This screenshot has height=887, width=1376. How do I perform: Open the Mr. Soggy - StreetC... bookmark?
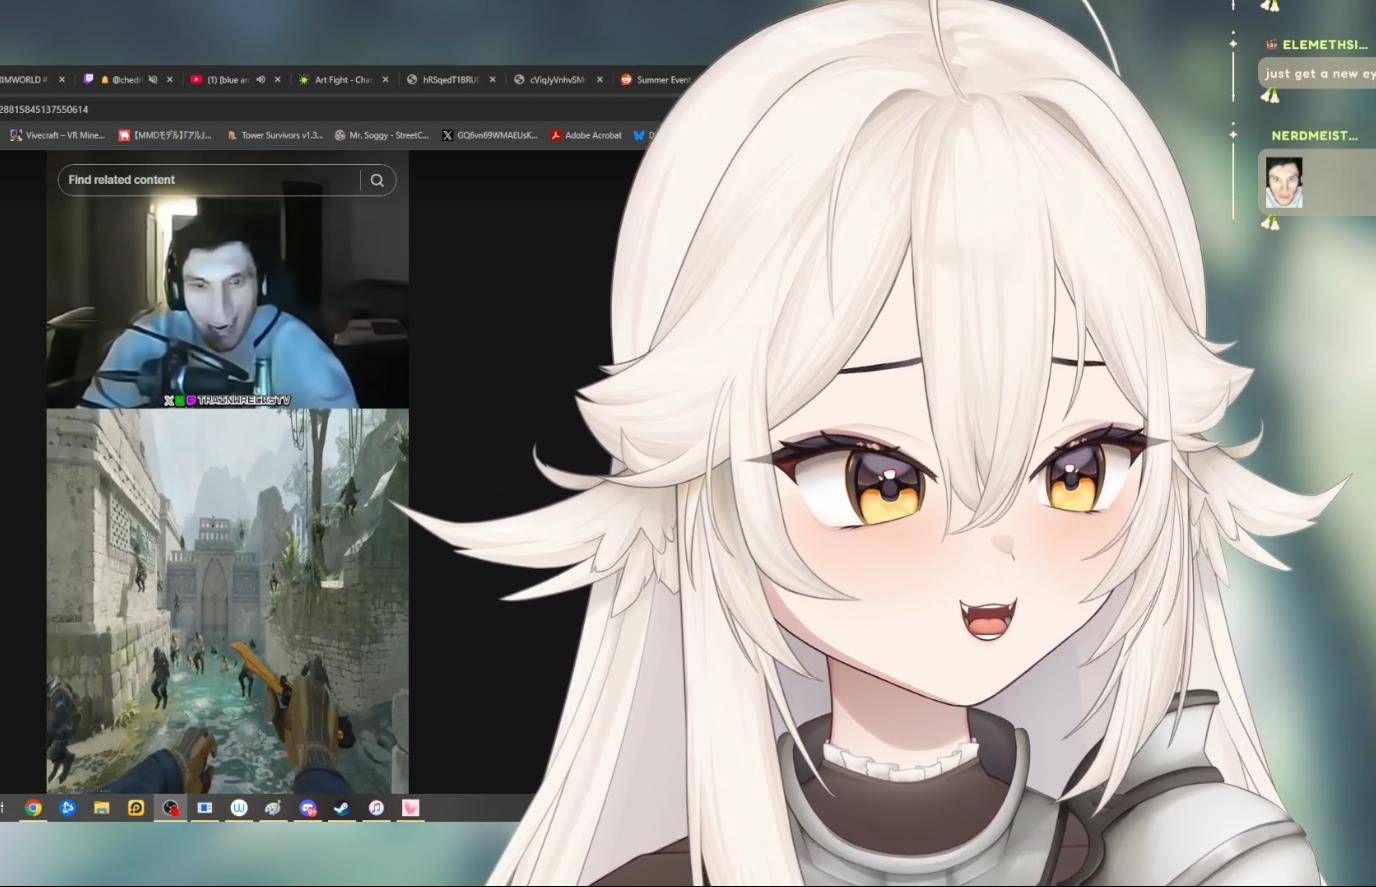(382, 135)
